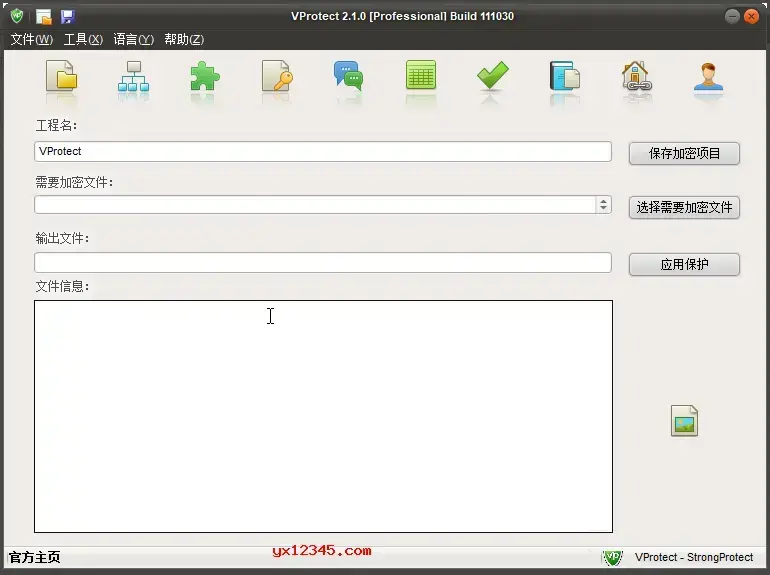The height and width of the screenshot is (575, 770).
Task: Focus the 工程名 input field containing VProtect
Action: click(x=323, y=151)
